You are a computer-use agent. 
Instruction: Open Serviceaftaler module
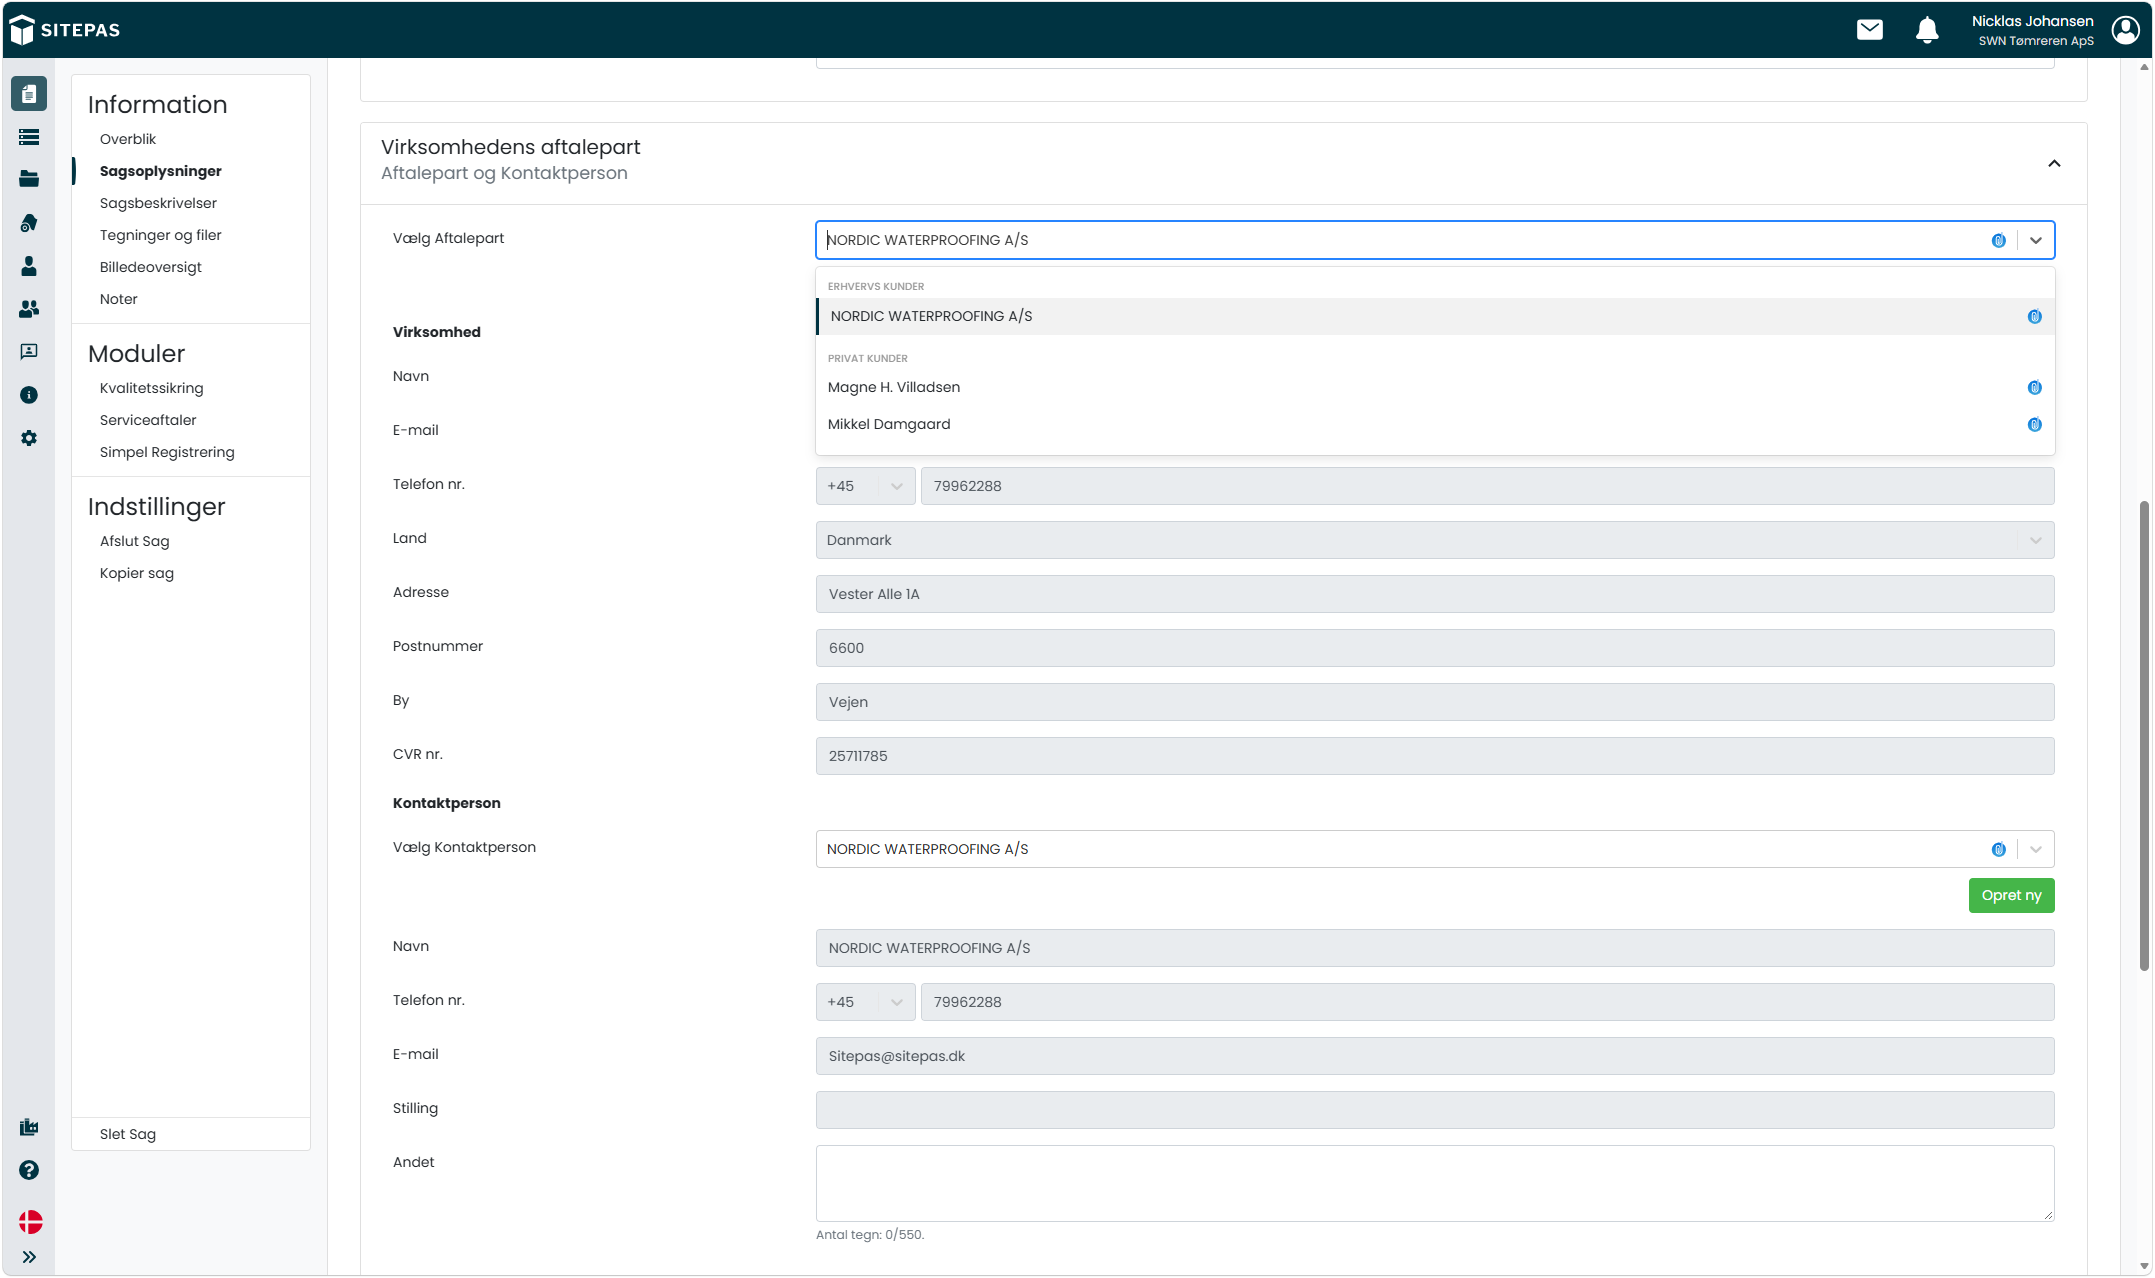coord(148,420)
